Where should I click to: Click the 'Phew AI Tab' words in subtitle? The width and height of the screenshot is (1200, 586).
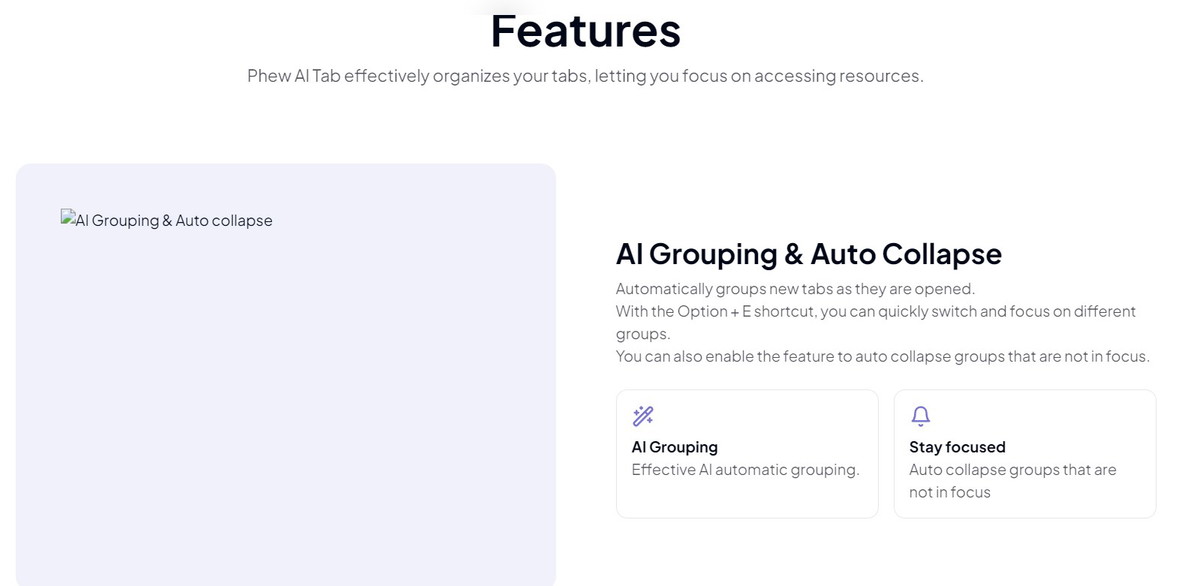click(293, 76)
